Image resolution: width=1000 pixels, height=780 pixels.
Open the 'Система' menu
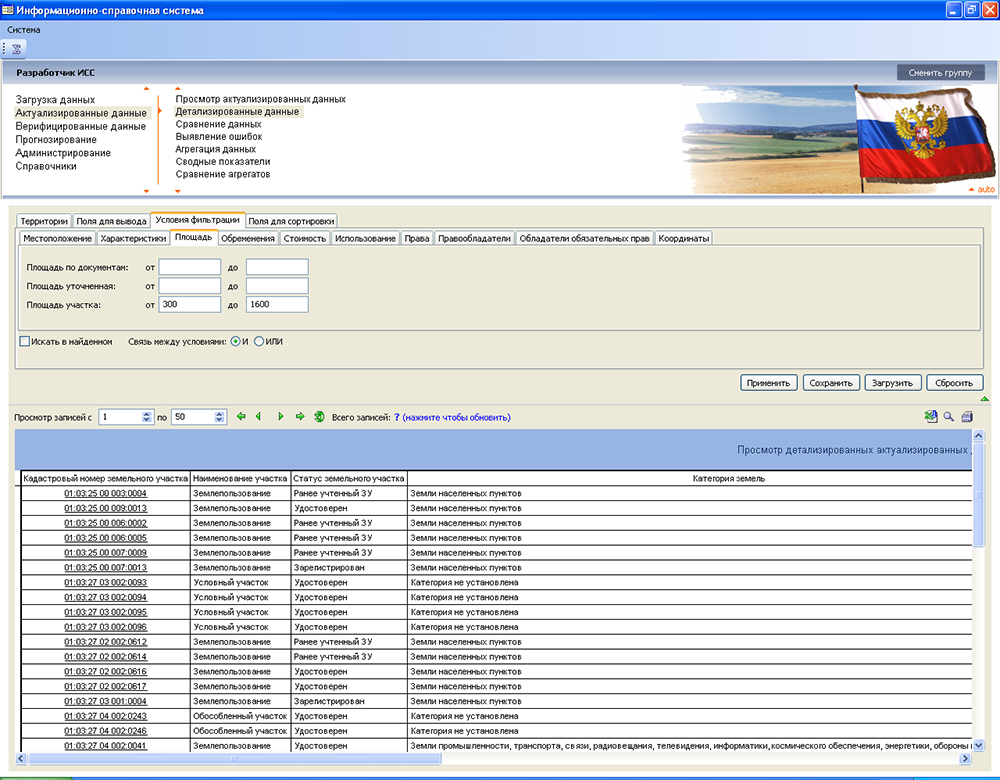[x=24, y=30]
